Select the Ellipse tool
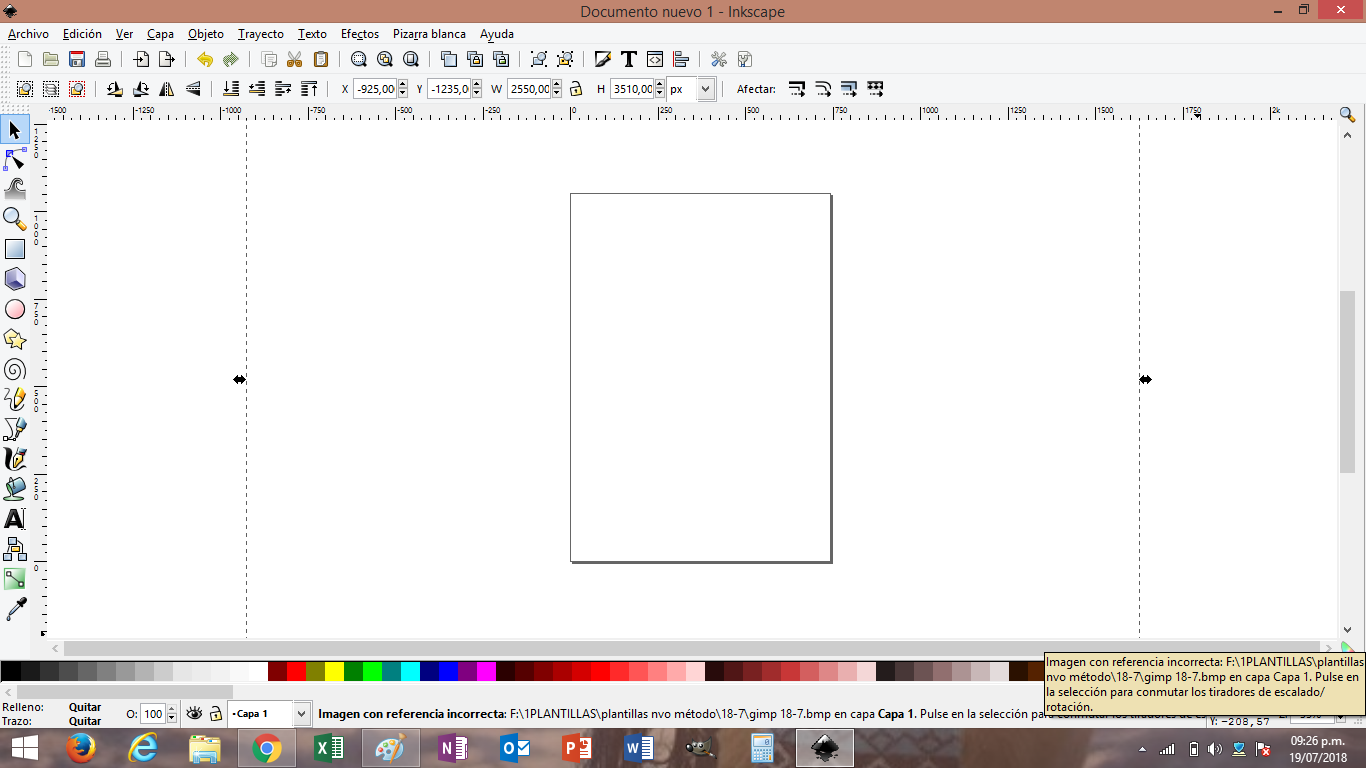This screenshot has width=1366, height=768. coord(15,309)
